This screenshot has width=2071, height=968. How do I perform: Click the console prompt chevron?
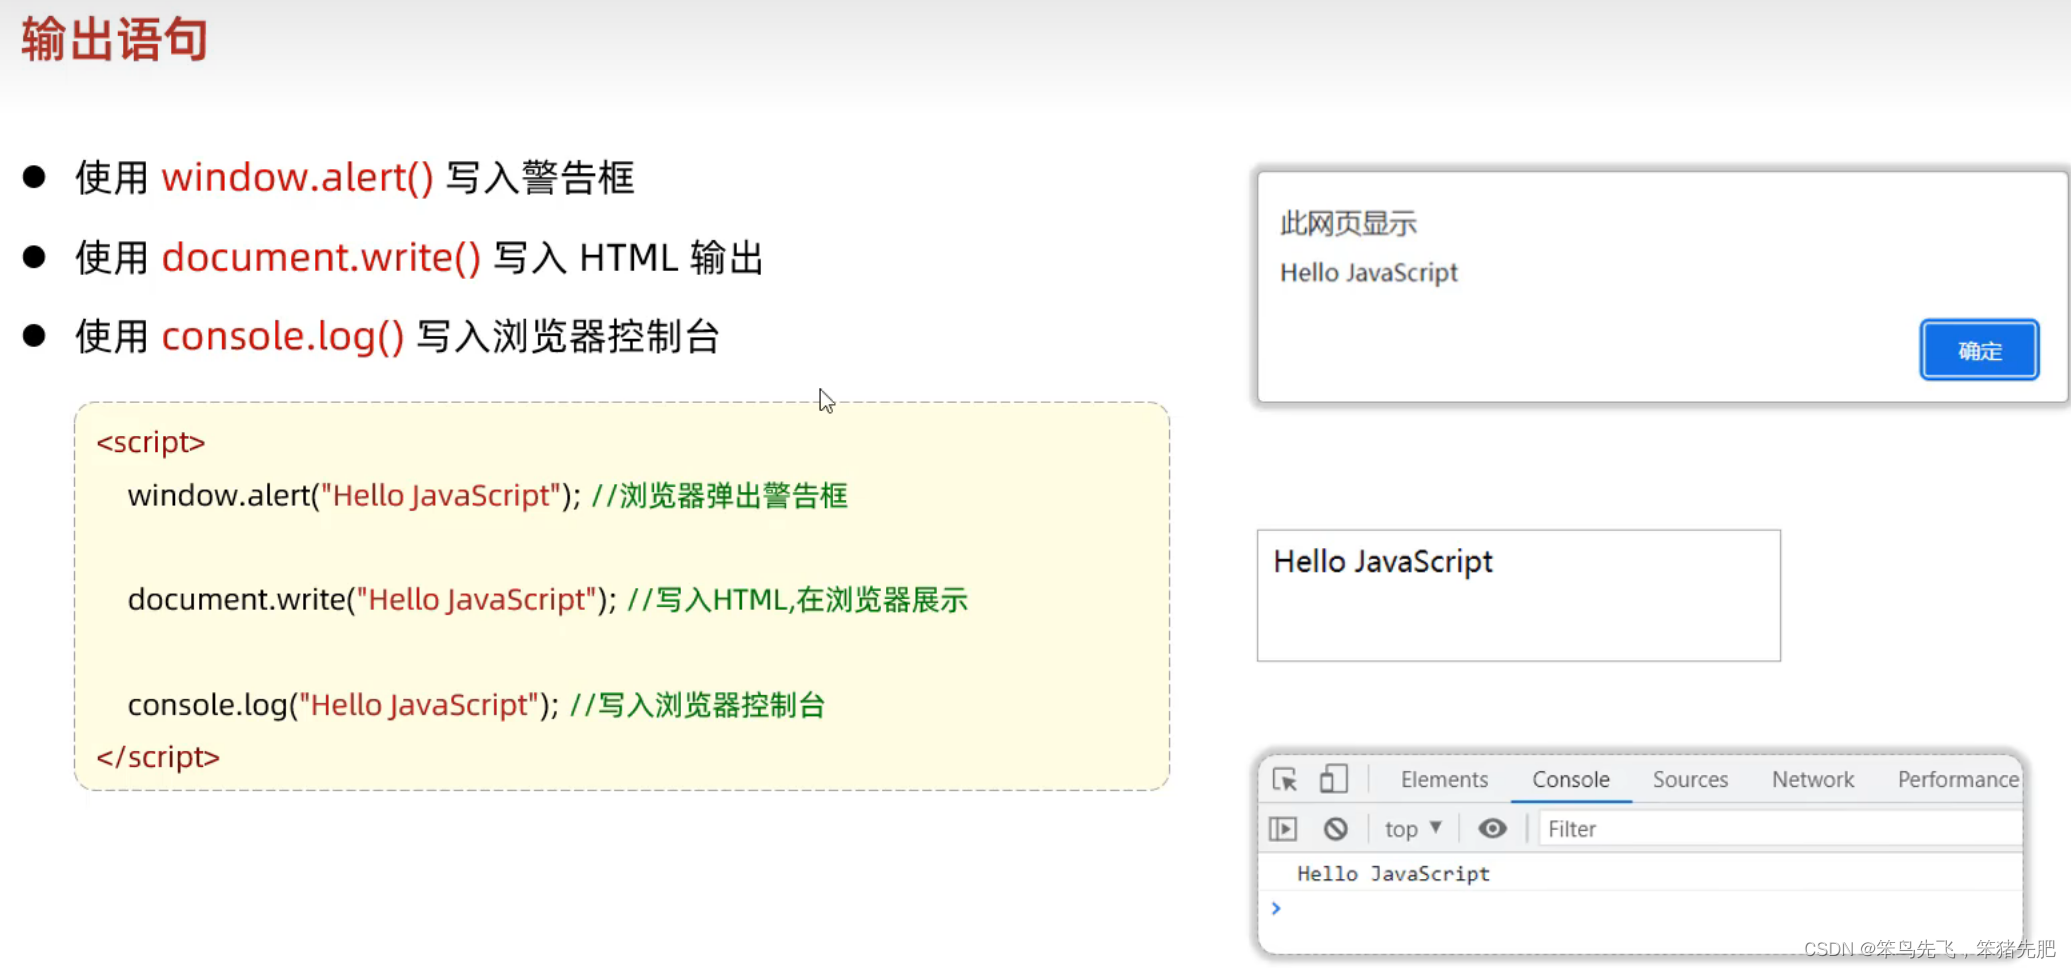point(1276,908)
